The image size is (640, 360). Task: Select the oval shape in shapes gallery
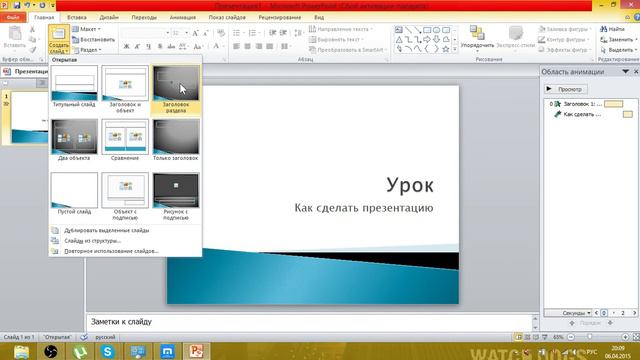coord(436,30)
